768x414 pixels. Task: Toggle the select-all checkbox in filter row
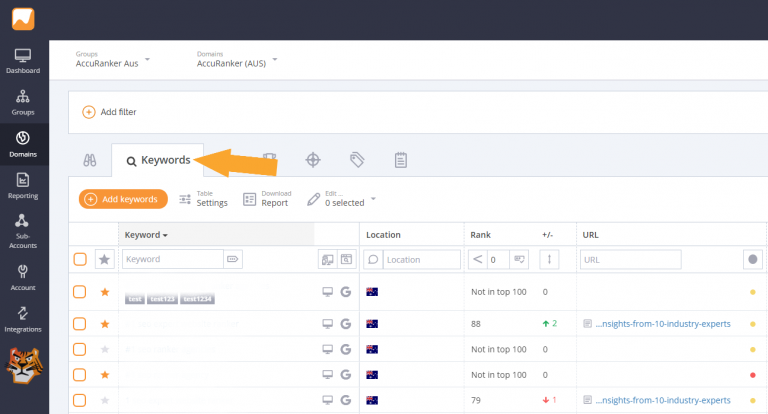point(80,259)
